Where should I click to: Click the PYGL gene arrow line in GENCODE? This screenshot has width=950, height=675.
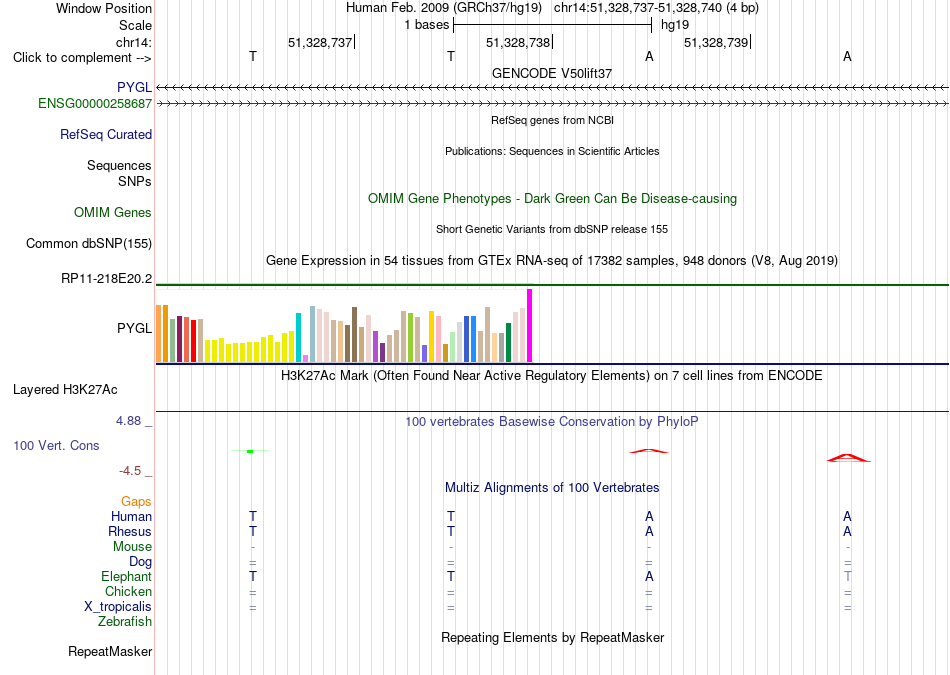(552, 88)
